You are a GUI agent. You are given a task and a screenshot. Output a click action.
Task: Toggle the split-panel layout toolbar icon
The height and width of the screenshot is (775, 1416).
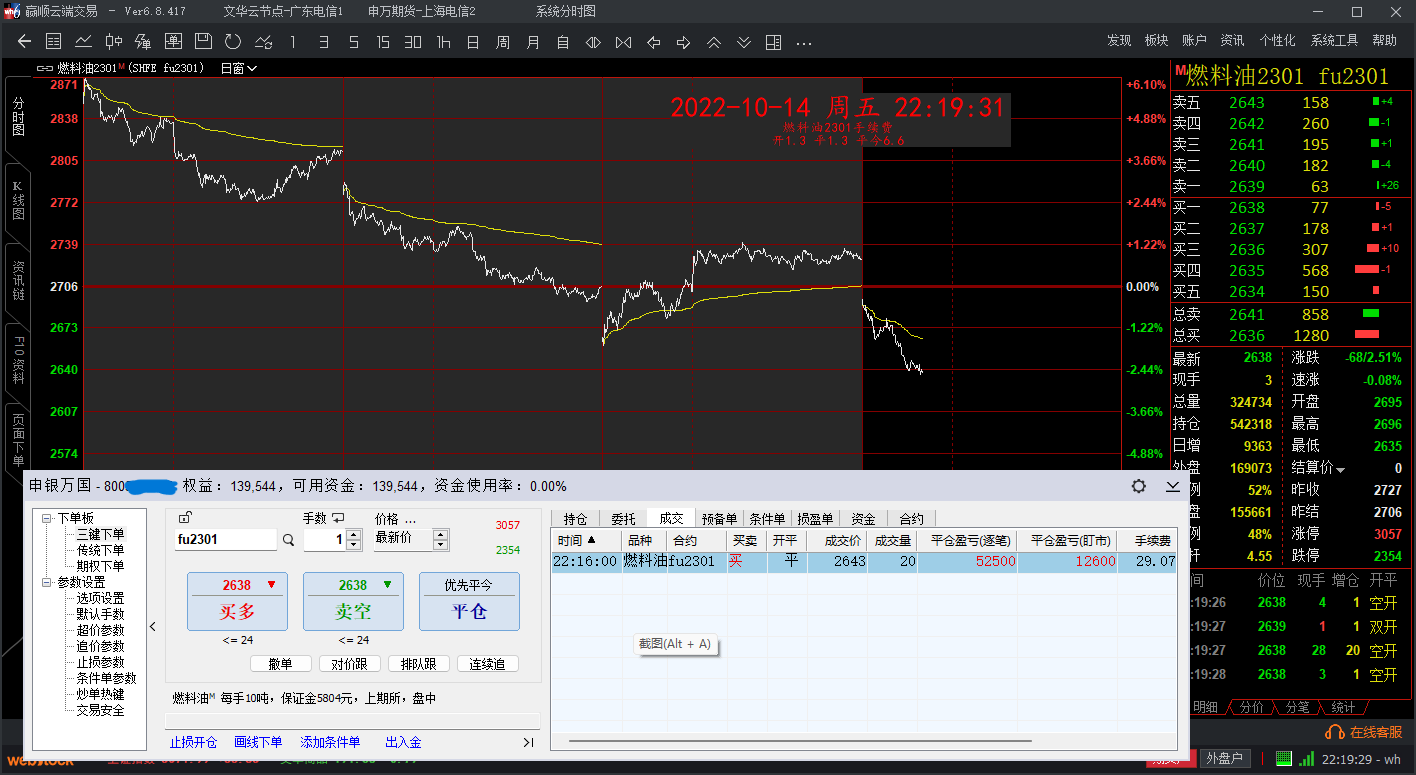(x=773, y=42)
